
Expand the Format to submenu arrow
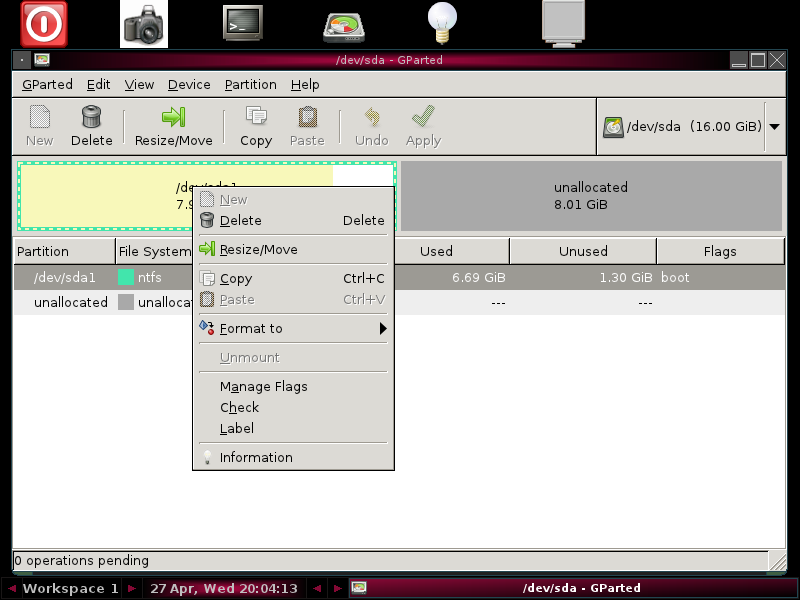pyautogui.click(x=383, y=329)
